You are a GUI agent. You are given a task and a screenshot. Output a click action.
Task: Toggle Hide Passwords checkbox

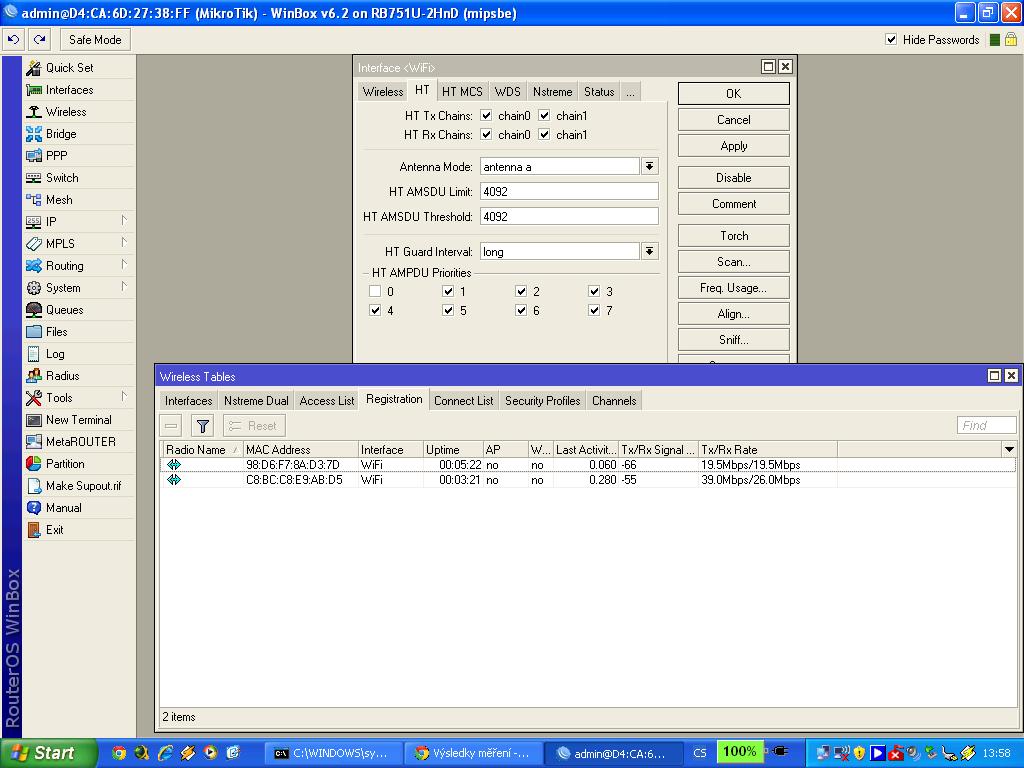pos(891,40)
